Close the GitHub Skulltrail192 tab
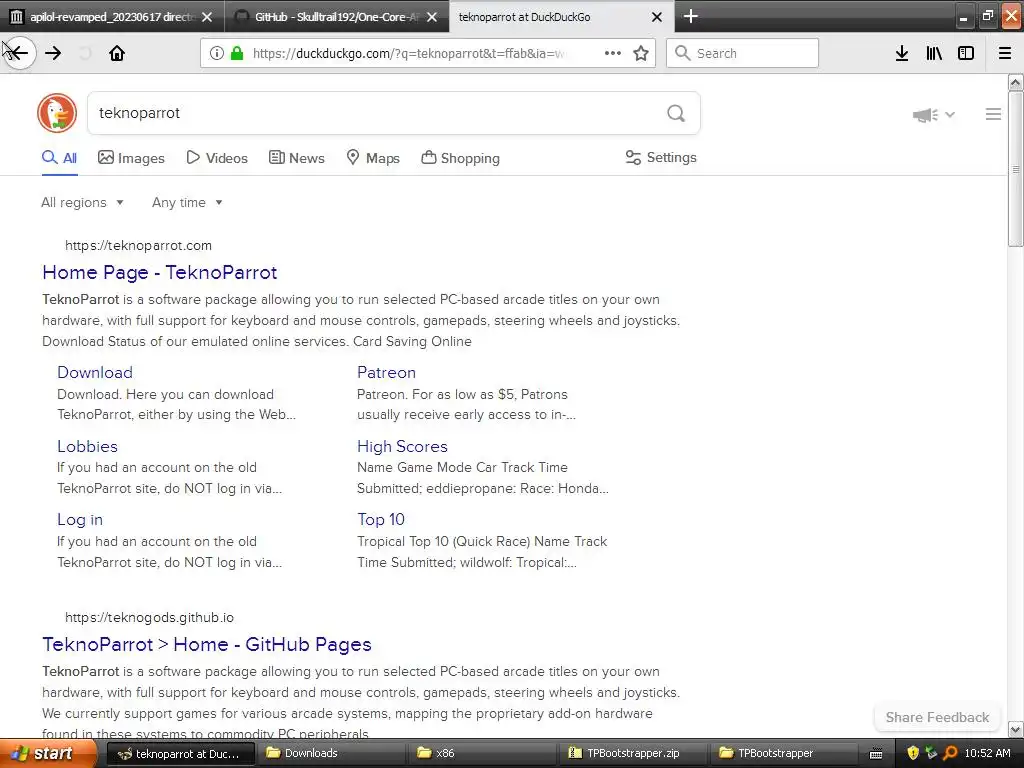 point(432,17)
